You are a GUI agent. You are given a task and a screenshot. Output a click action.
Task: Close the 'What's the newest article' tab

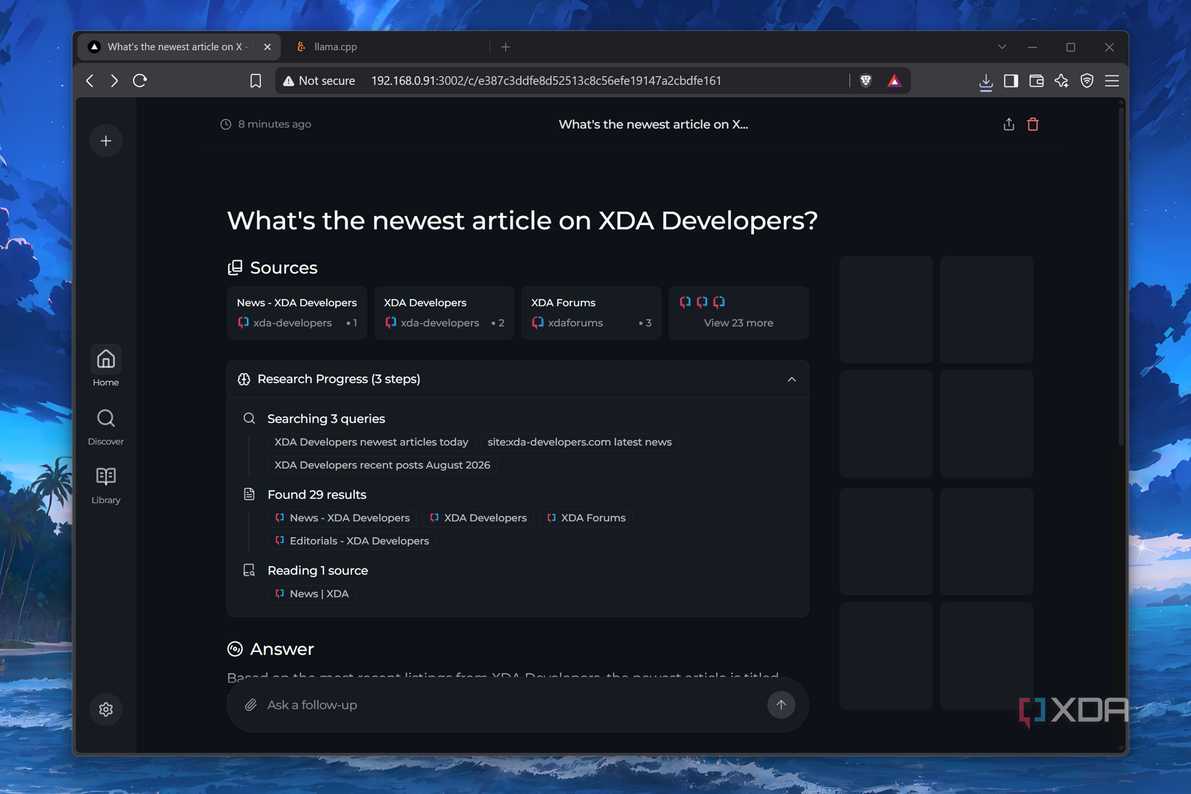point(267,47)
